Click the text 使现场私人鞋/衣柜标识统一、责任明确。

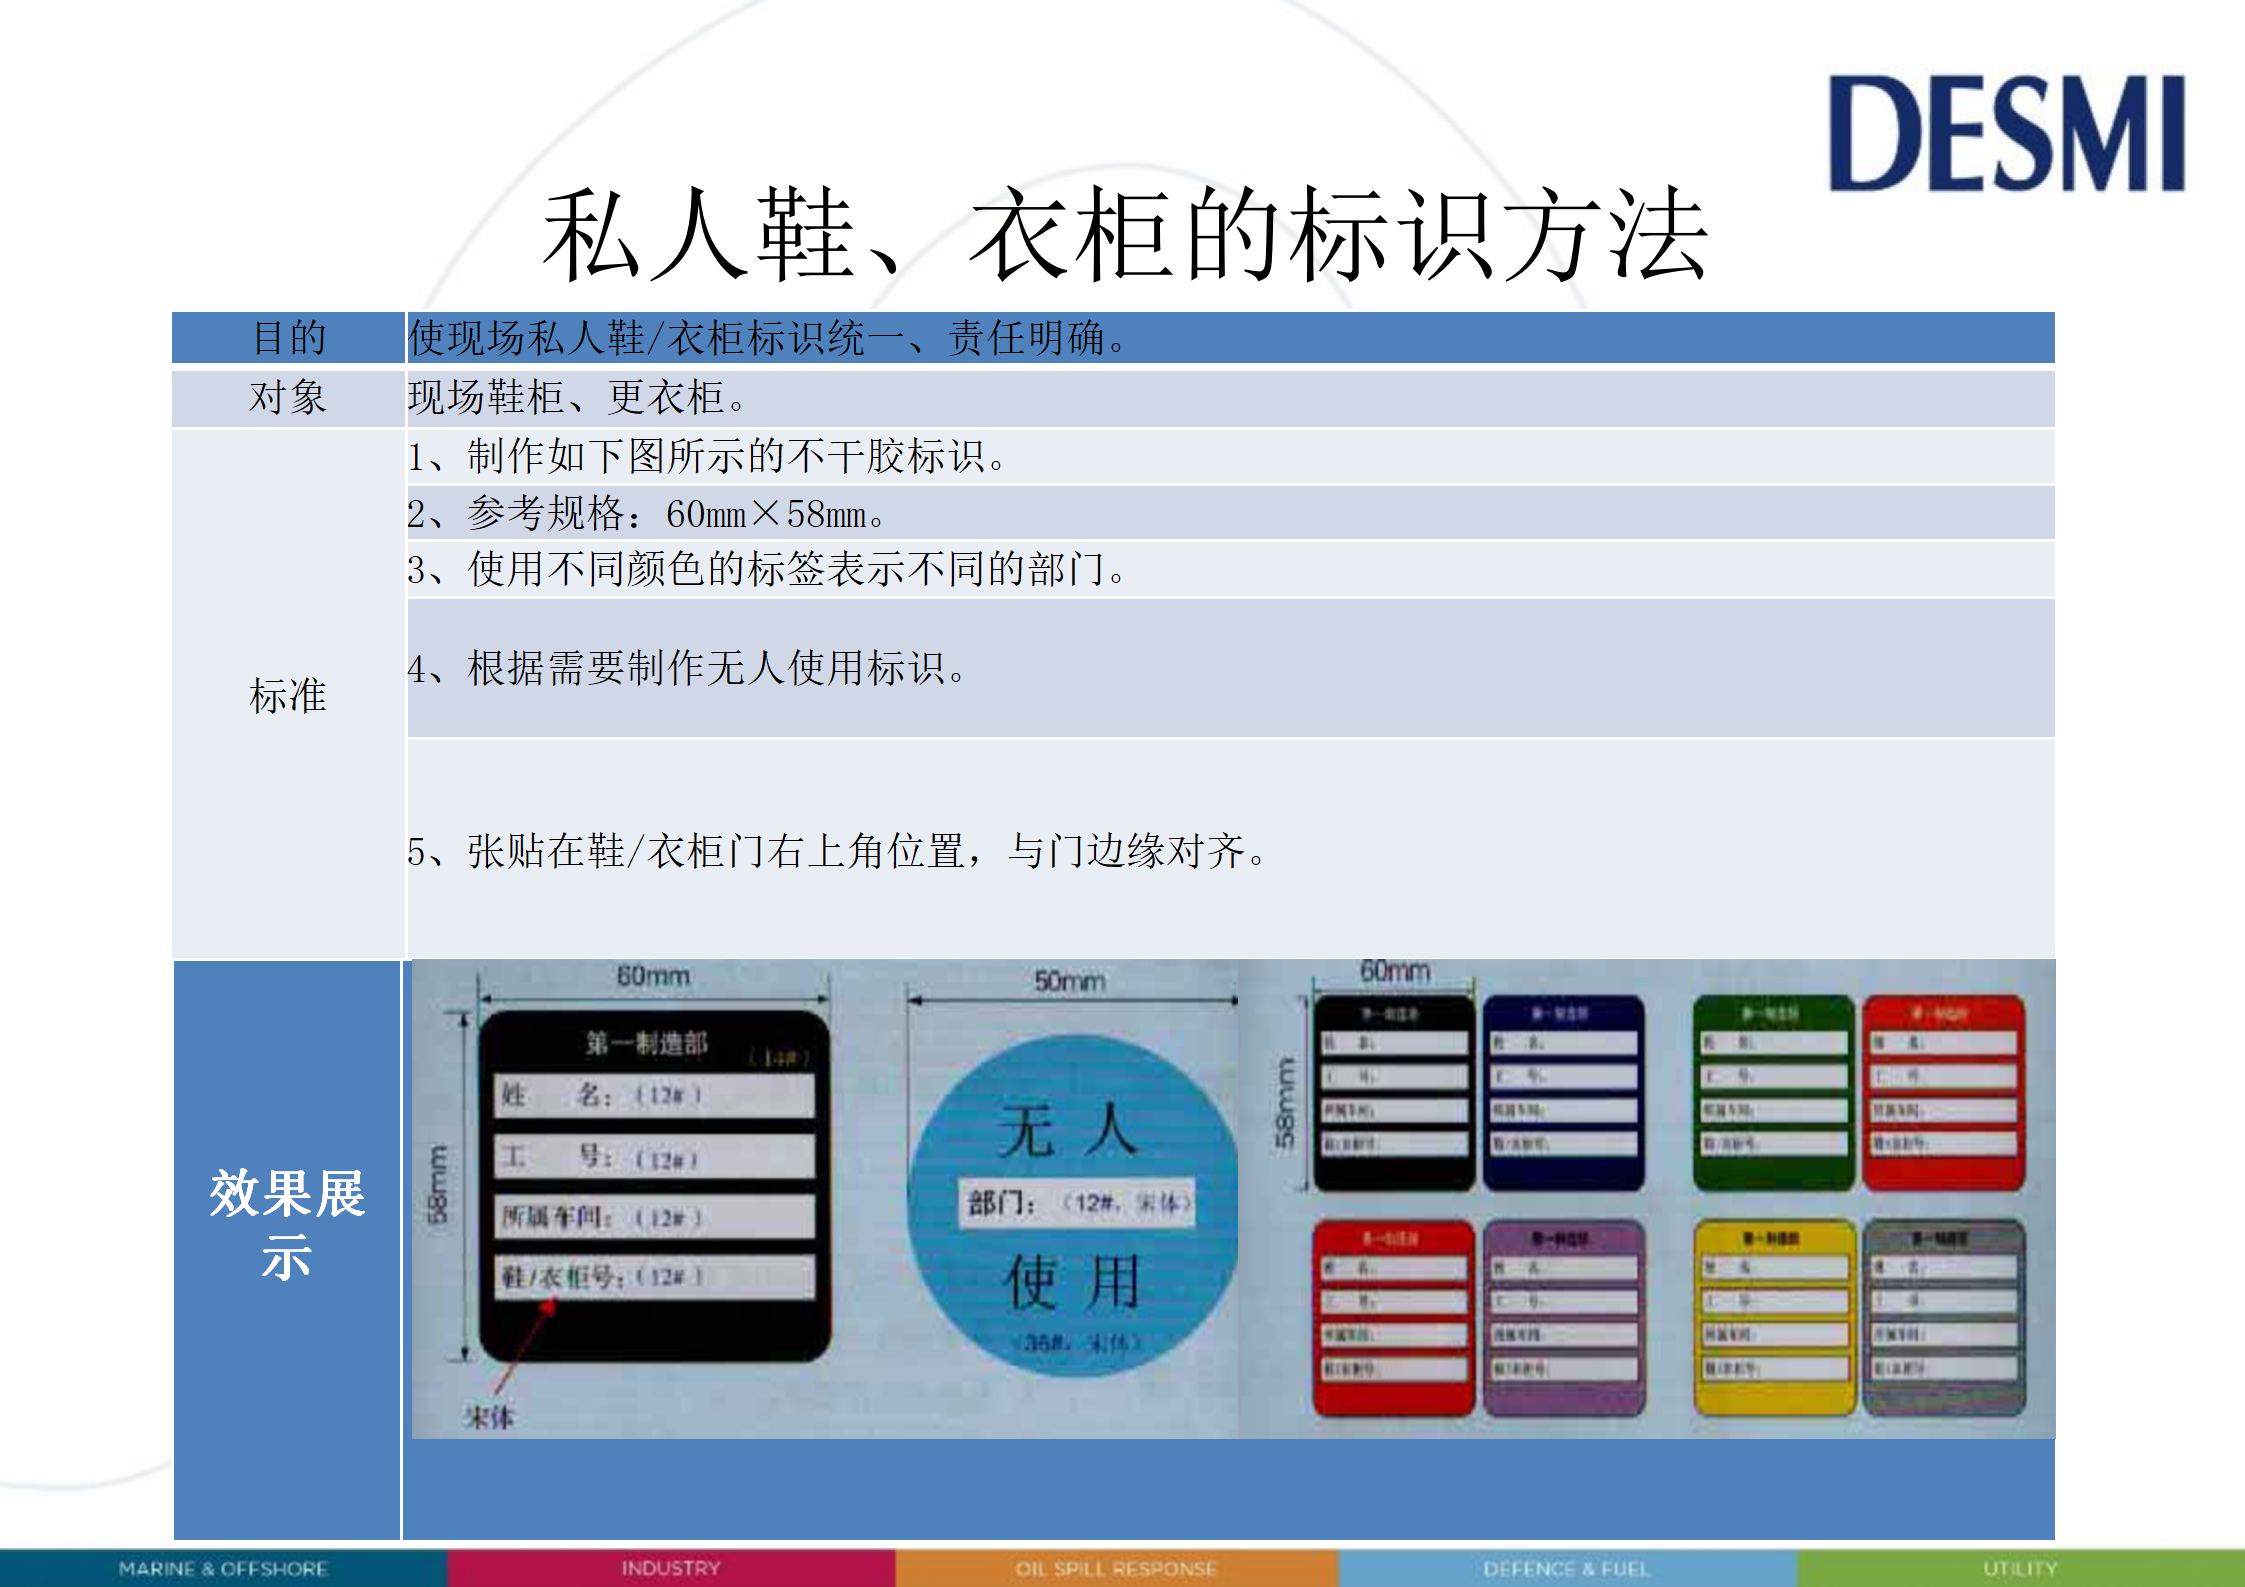(768, 338)
